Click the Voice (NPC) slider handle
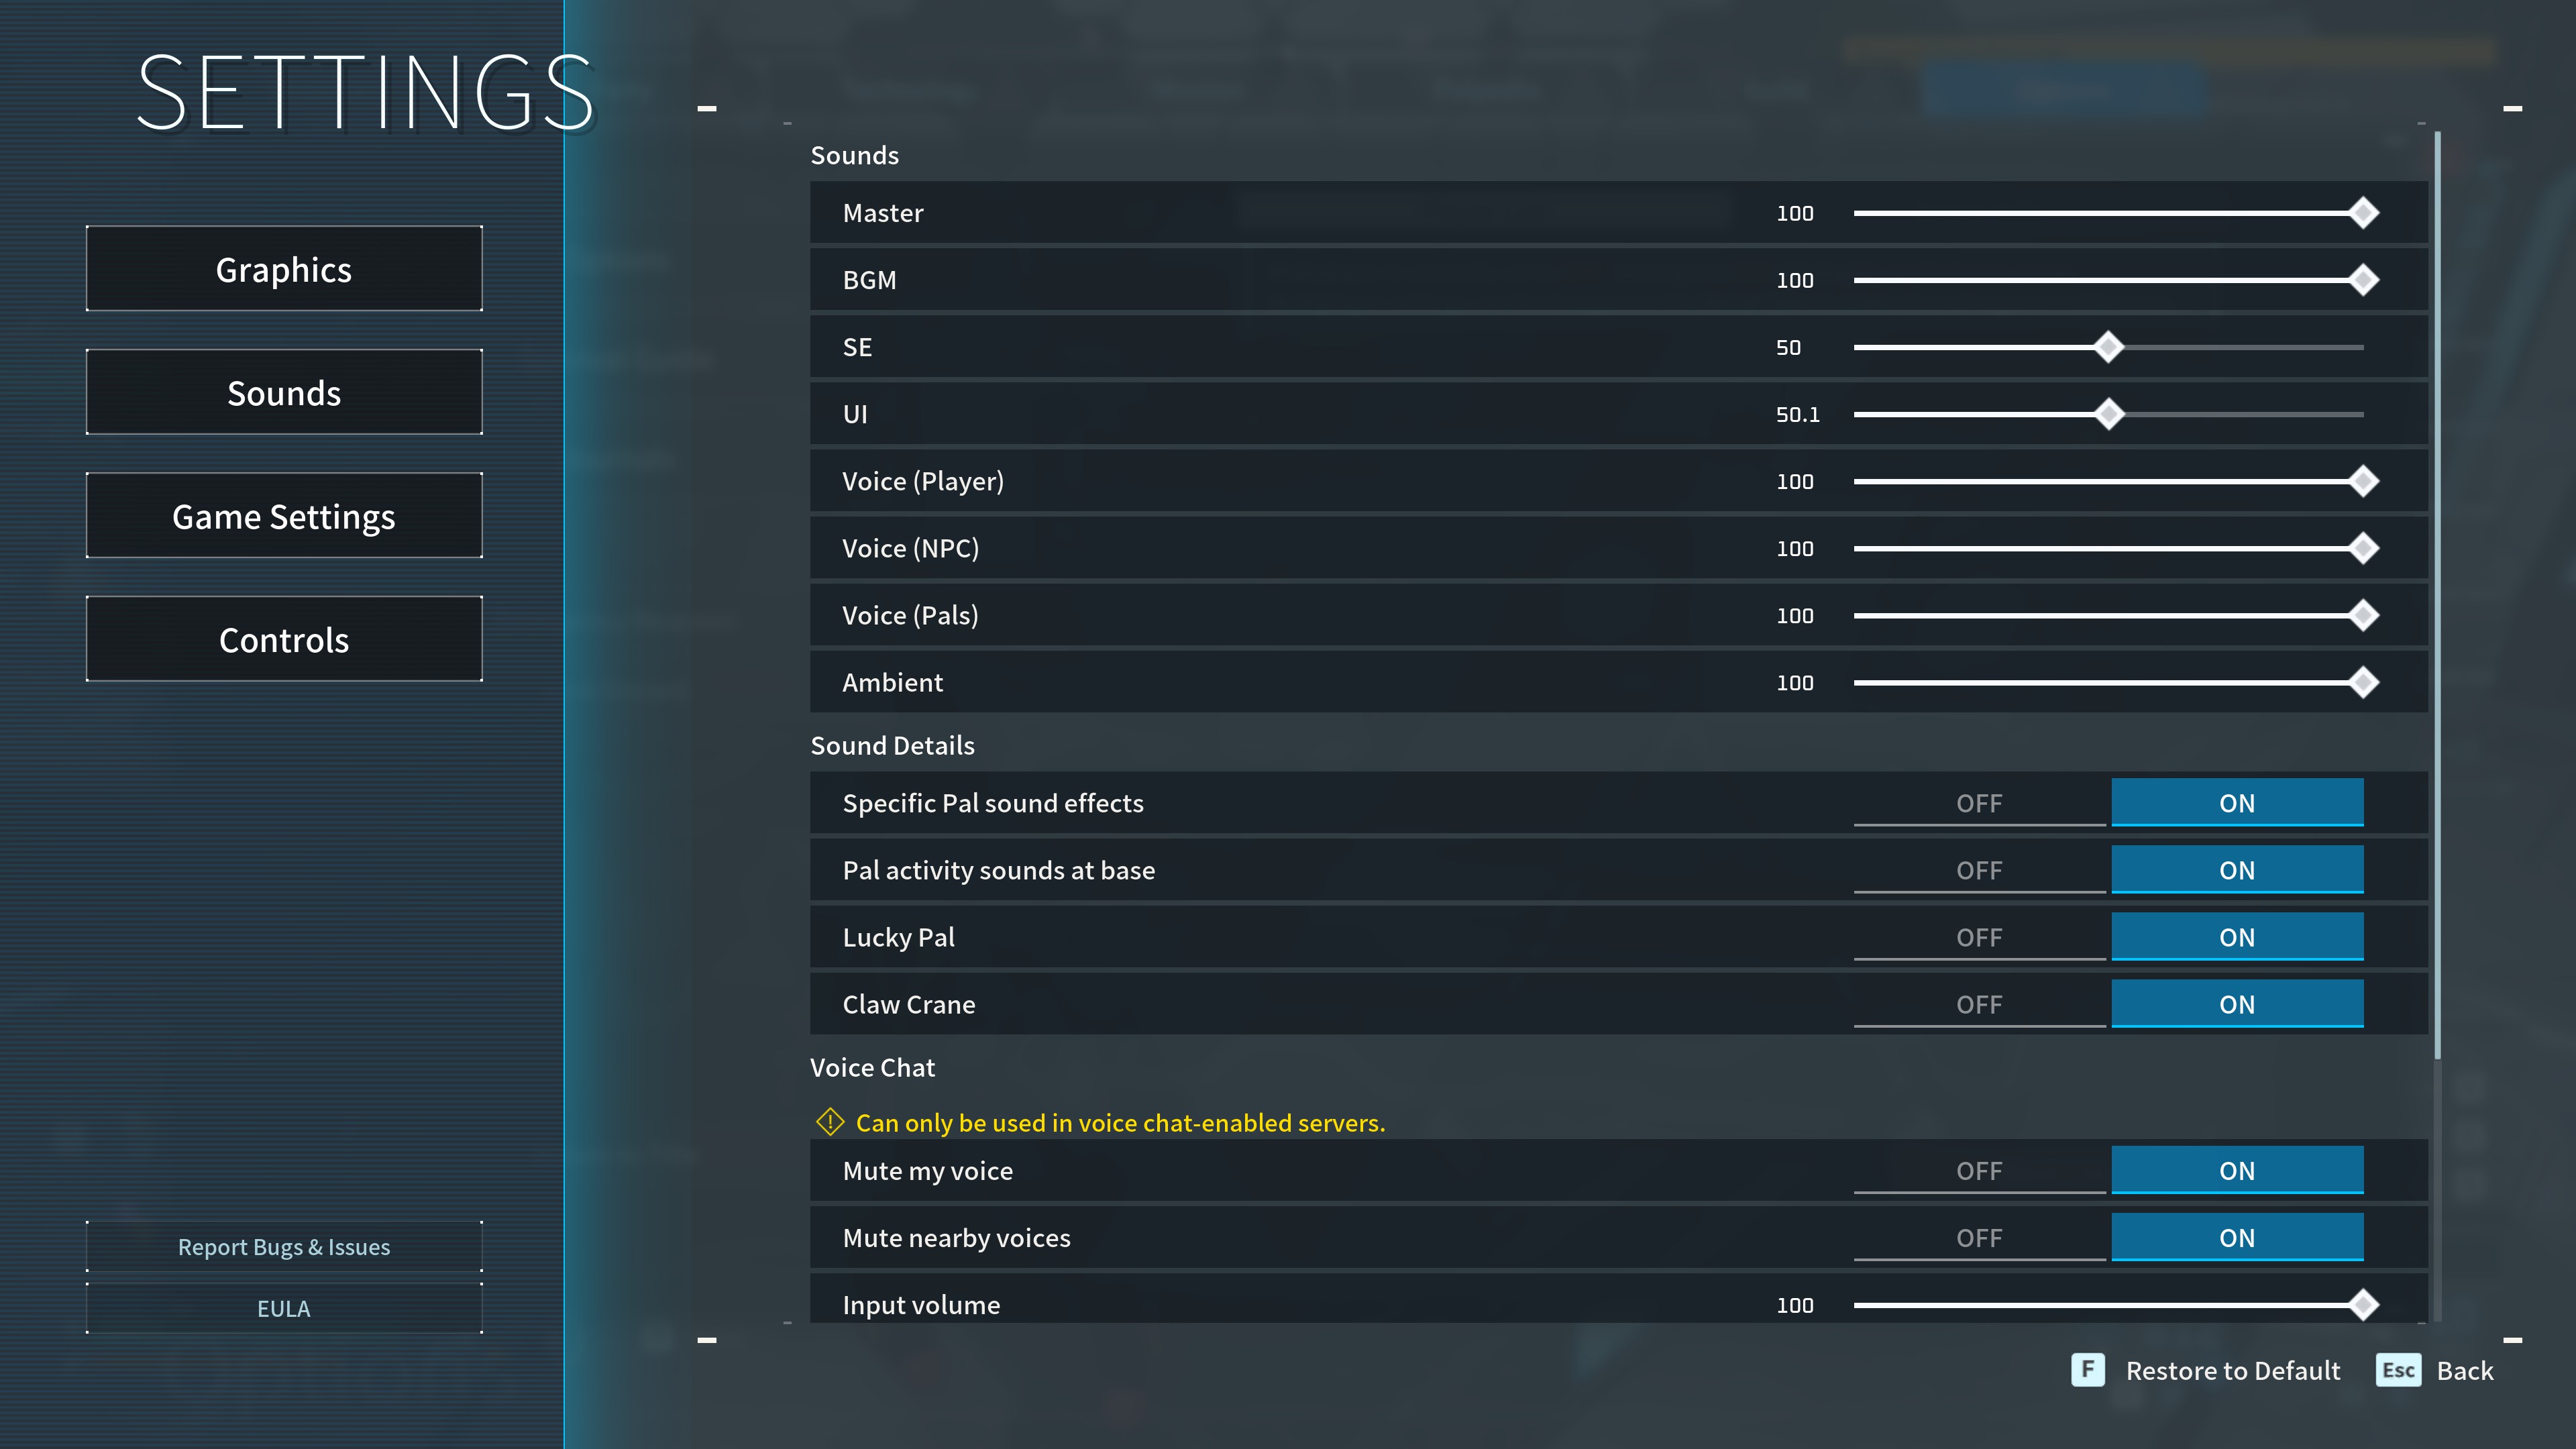The image size is (2576, 1449). (x=2363, y=548)
